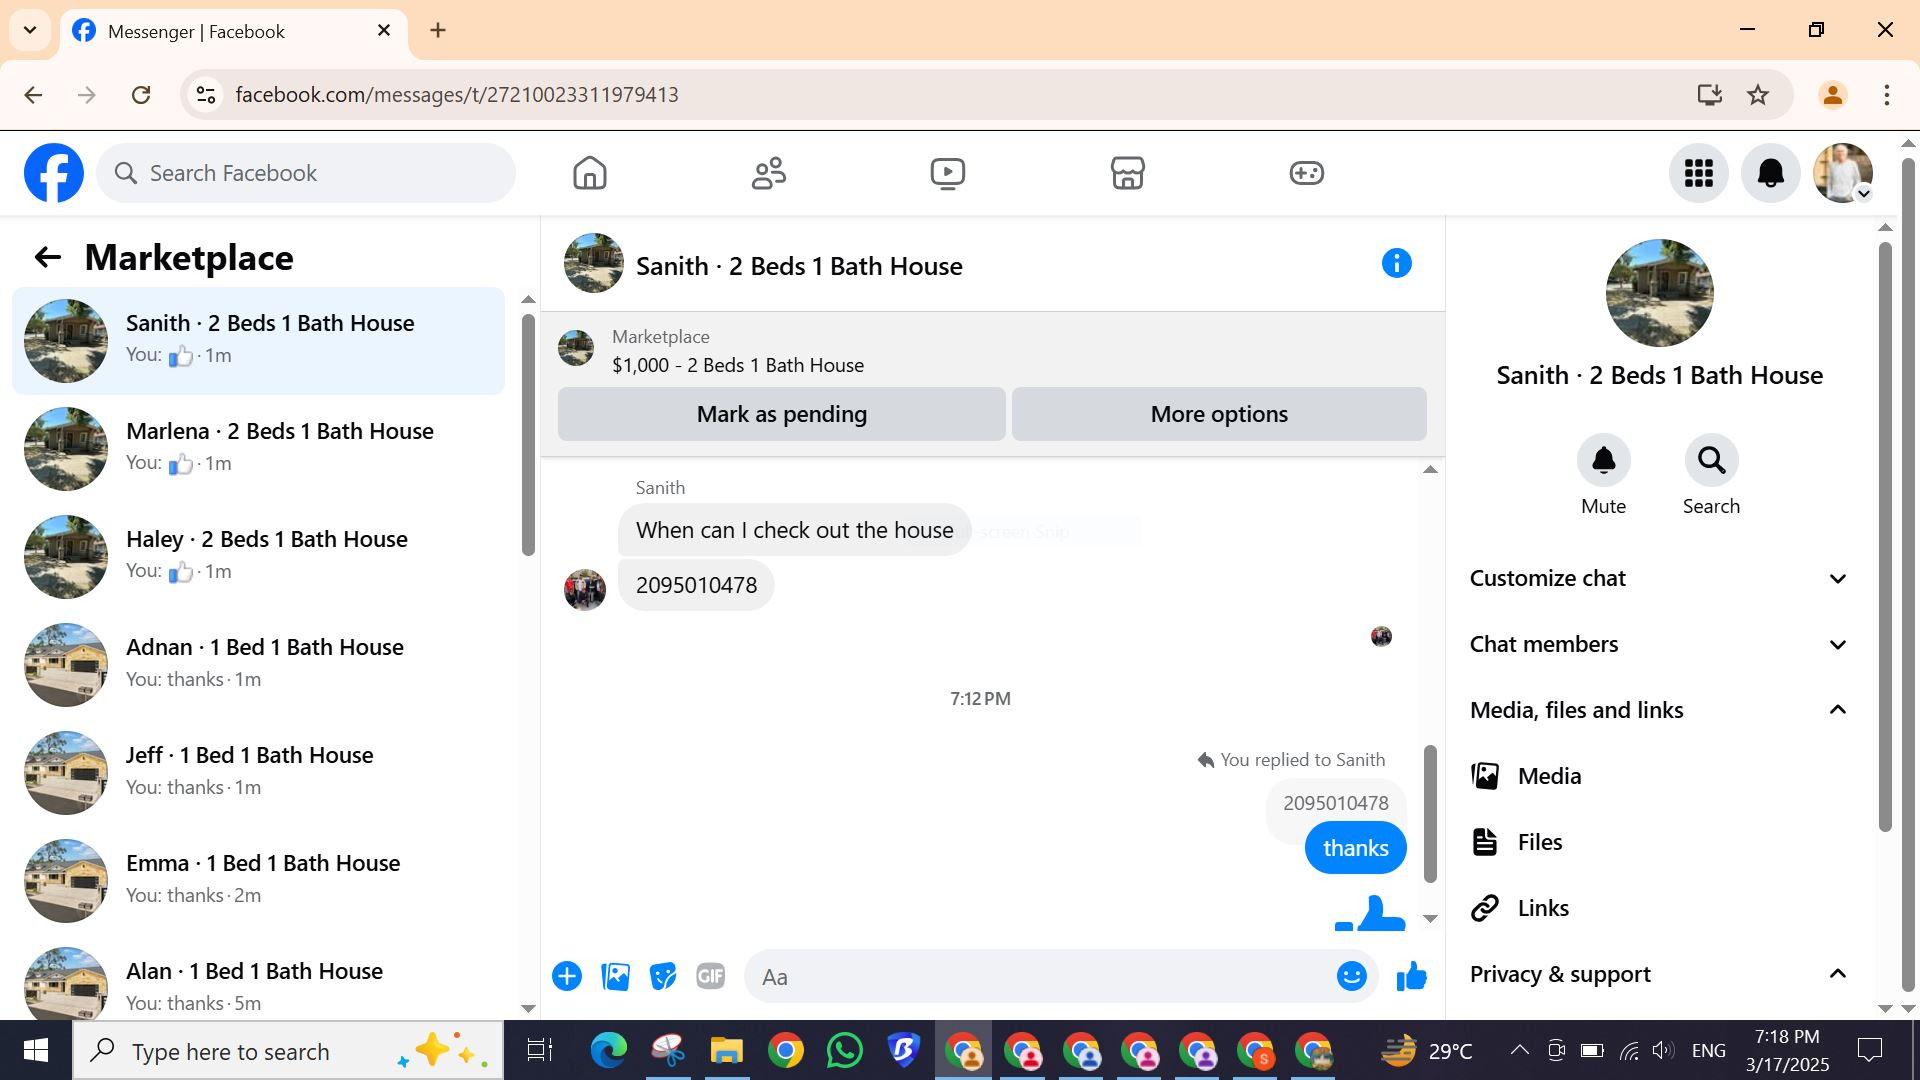Viewport: 1920px width, 1080px height.
Task: Open the Media section icon
Action: [x=1485, y=776]
